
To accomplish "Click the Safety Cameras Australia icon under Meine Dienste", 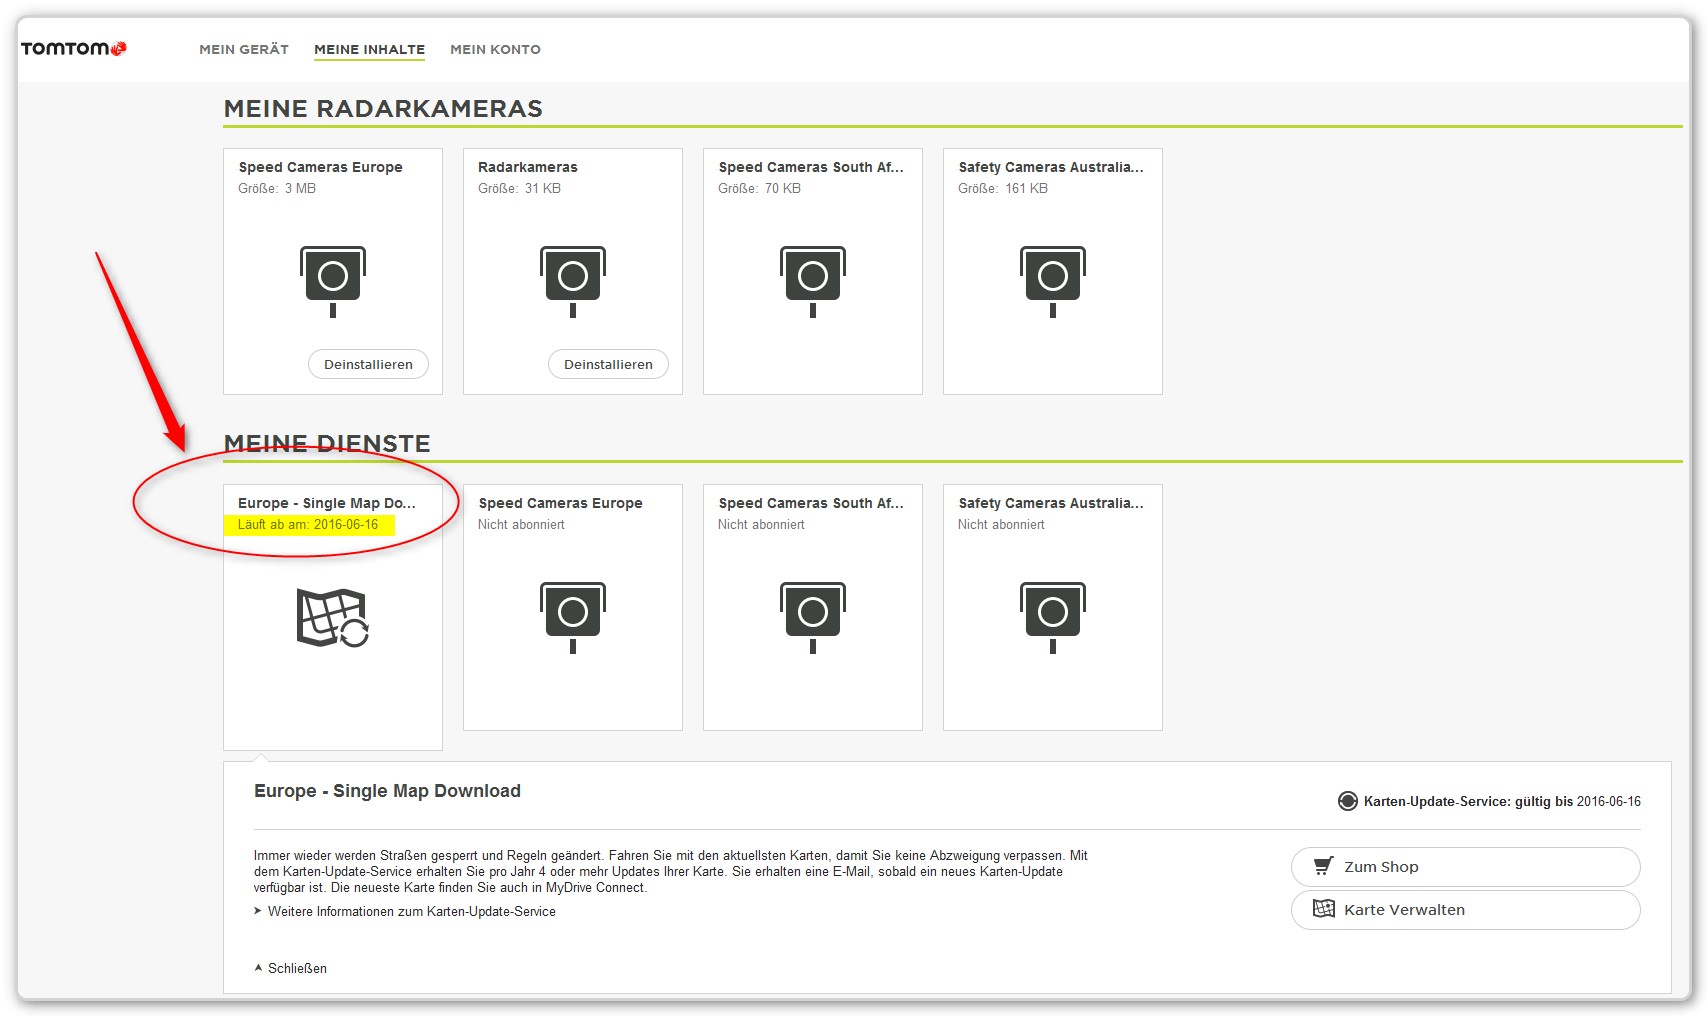I will (x=1052, y=616).
